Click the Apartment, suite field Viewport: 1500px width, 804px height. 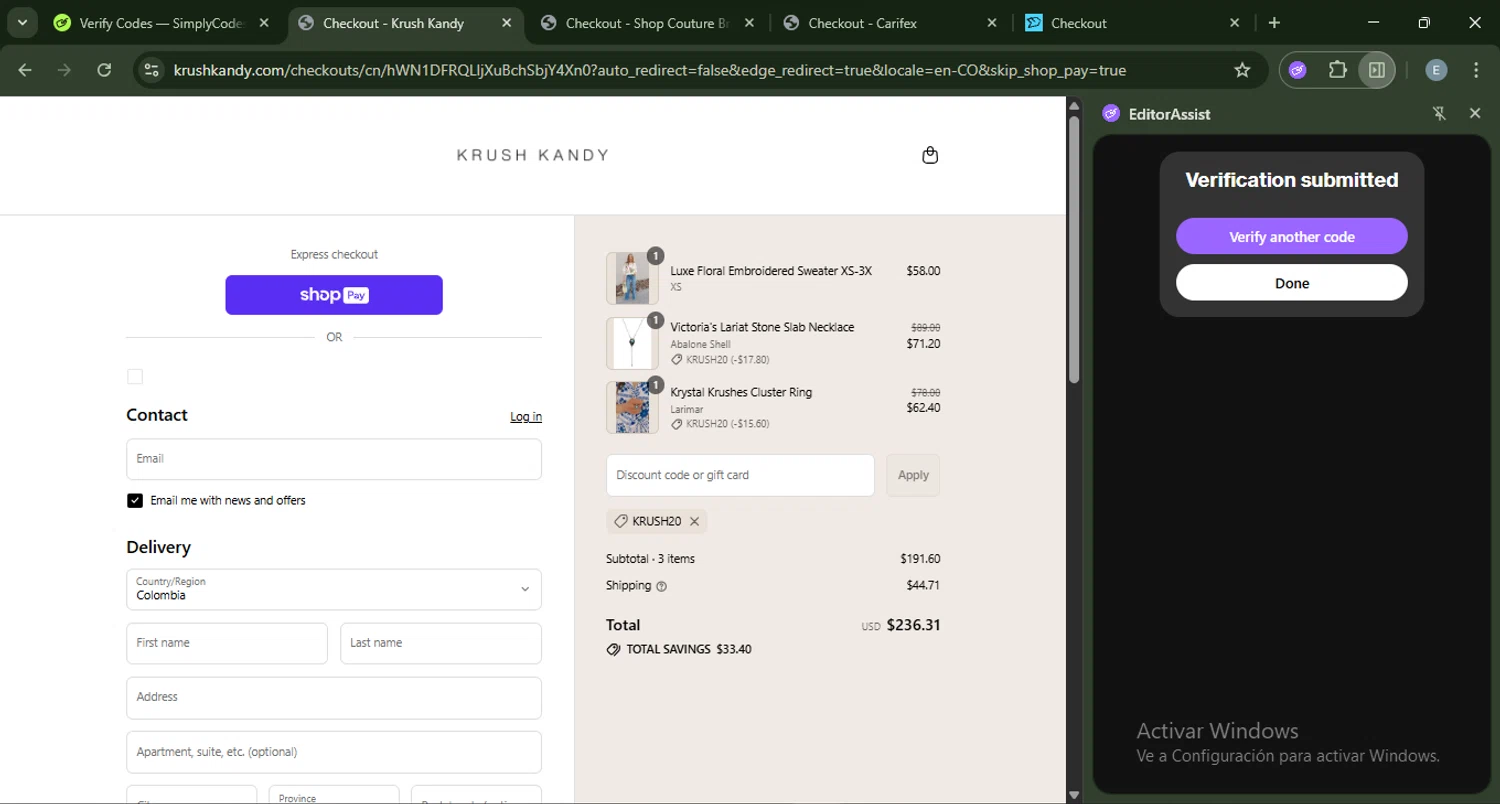click(334, 752)
